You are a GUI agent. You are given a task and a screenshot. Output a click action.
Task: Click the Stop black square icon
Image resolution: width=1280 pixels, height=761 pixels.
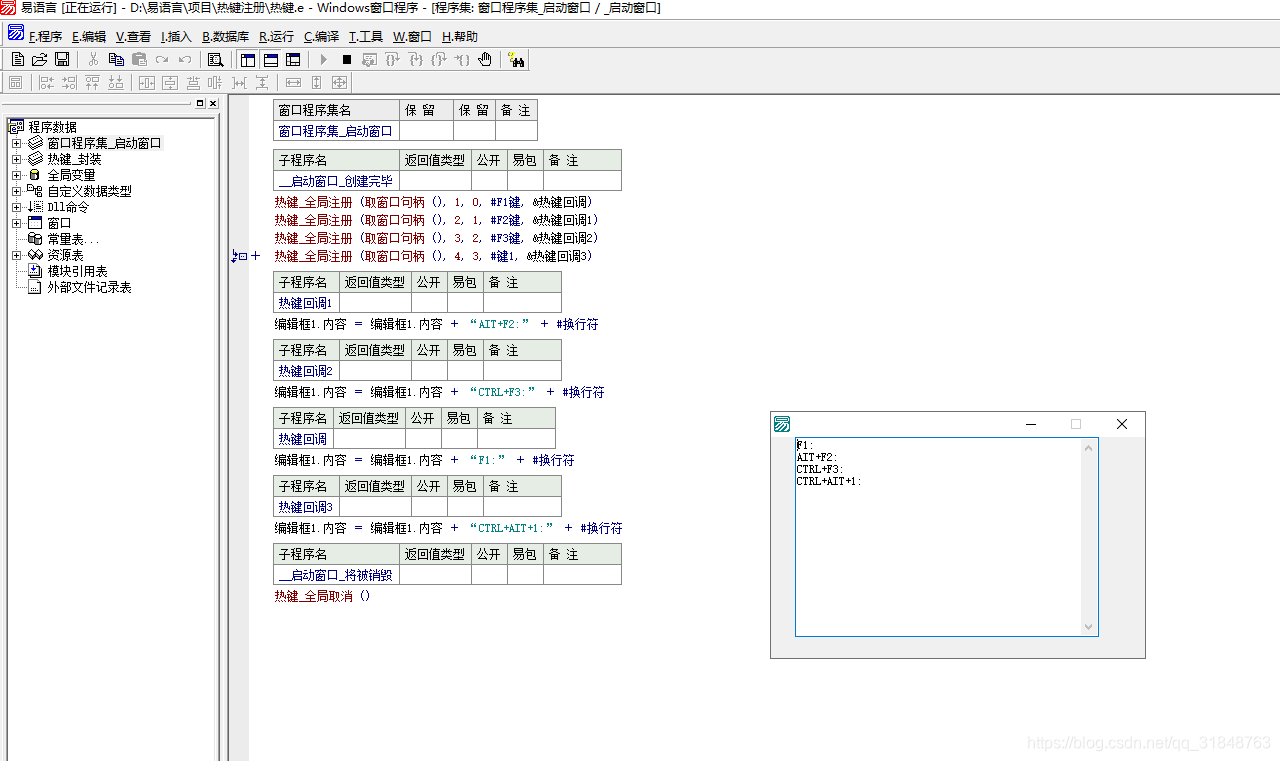click(x=346, y=60)
